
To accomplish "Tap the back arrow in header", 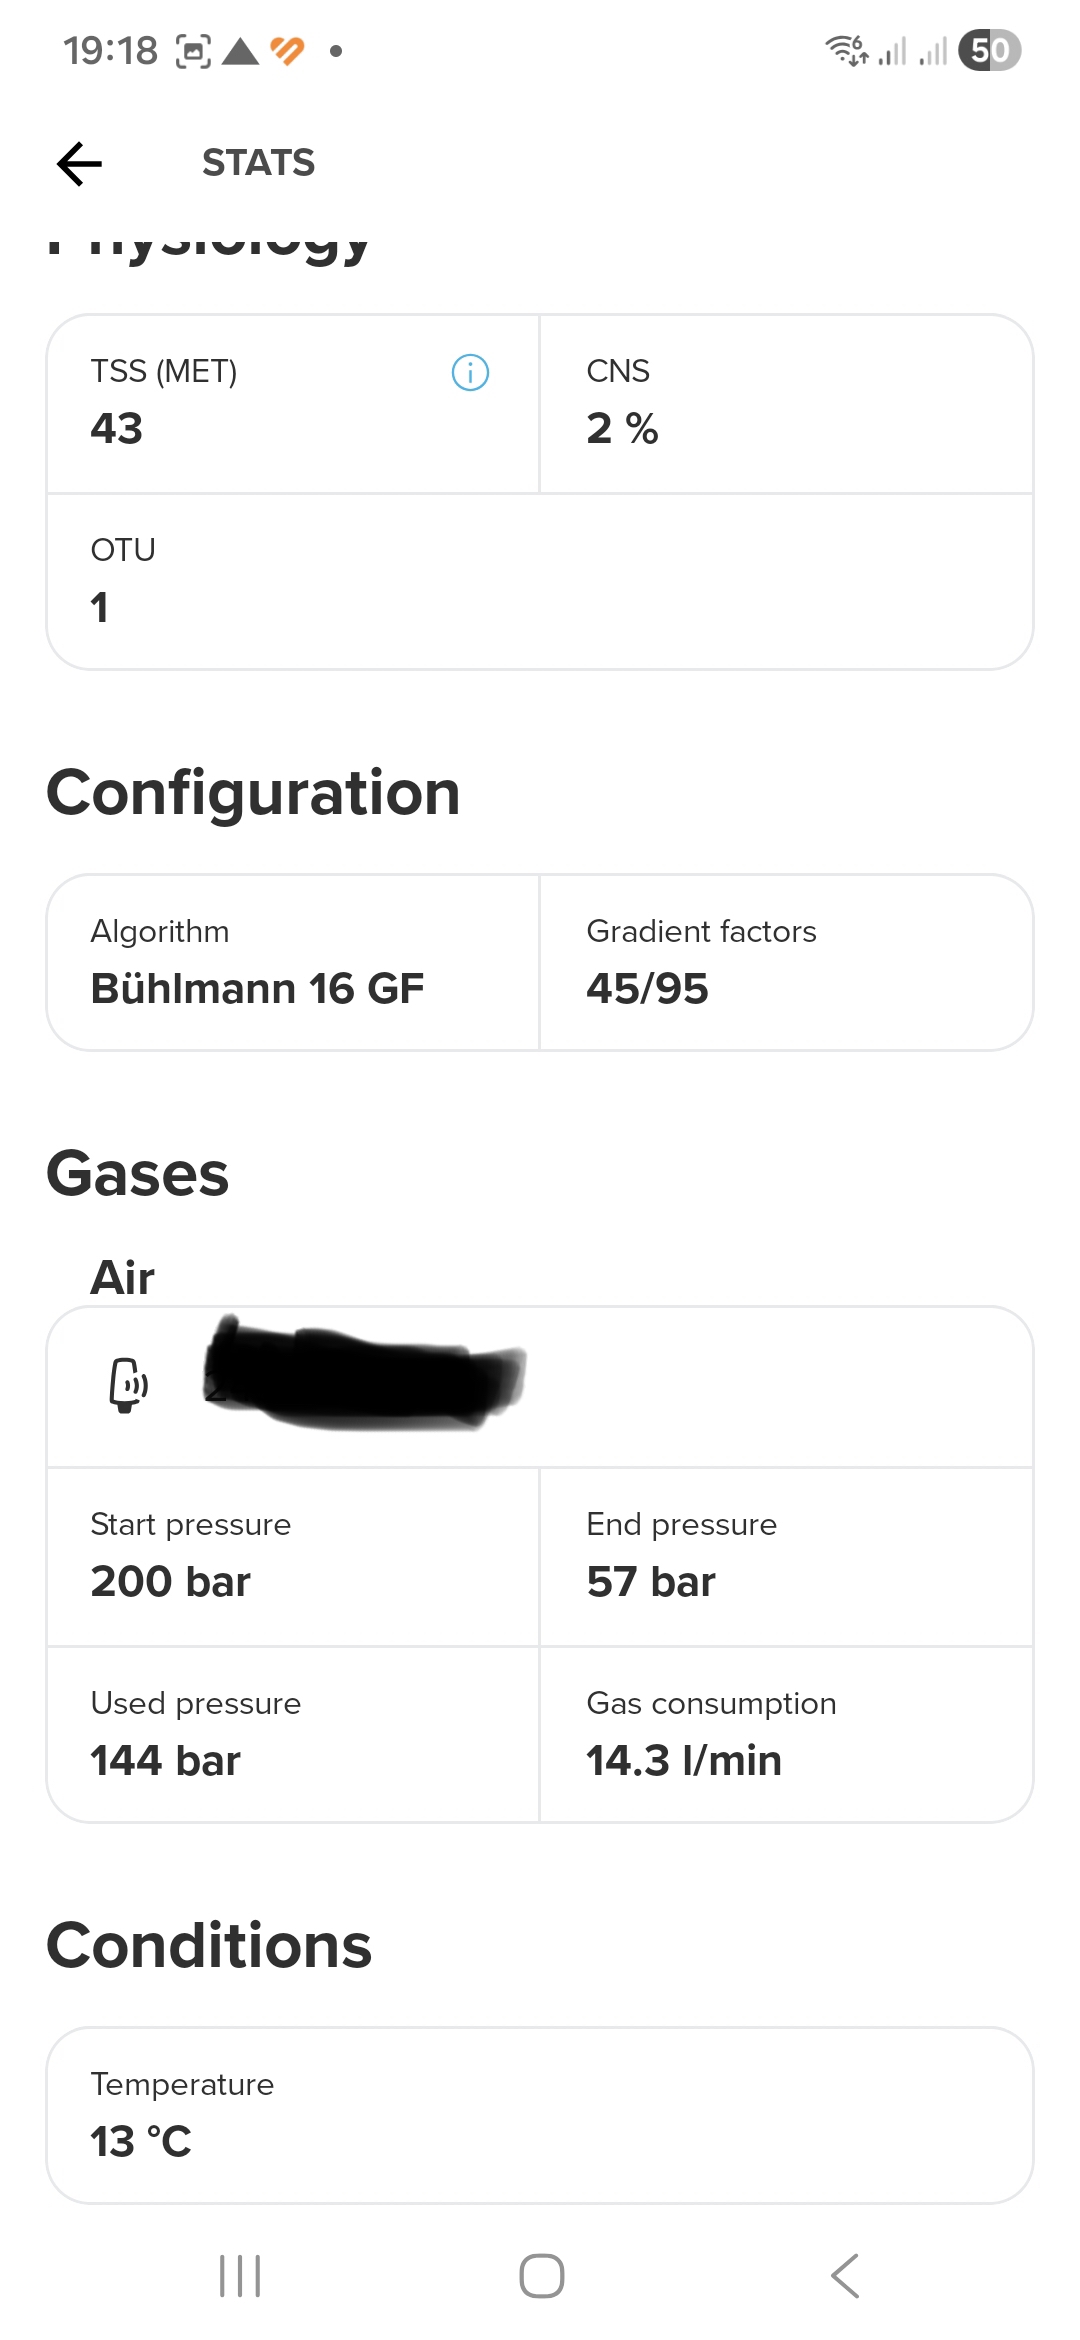I will (x=80, y=164).
